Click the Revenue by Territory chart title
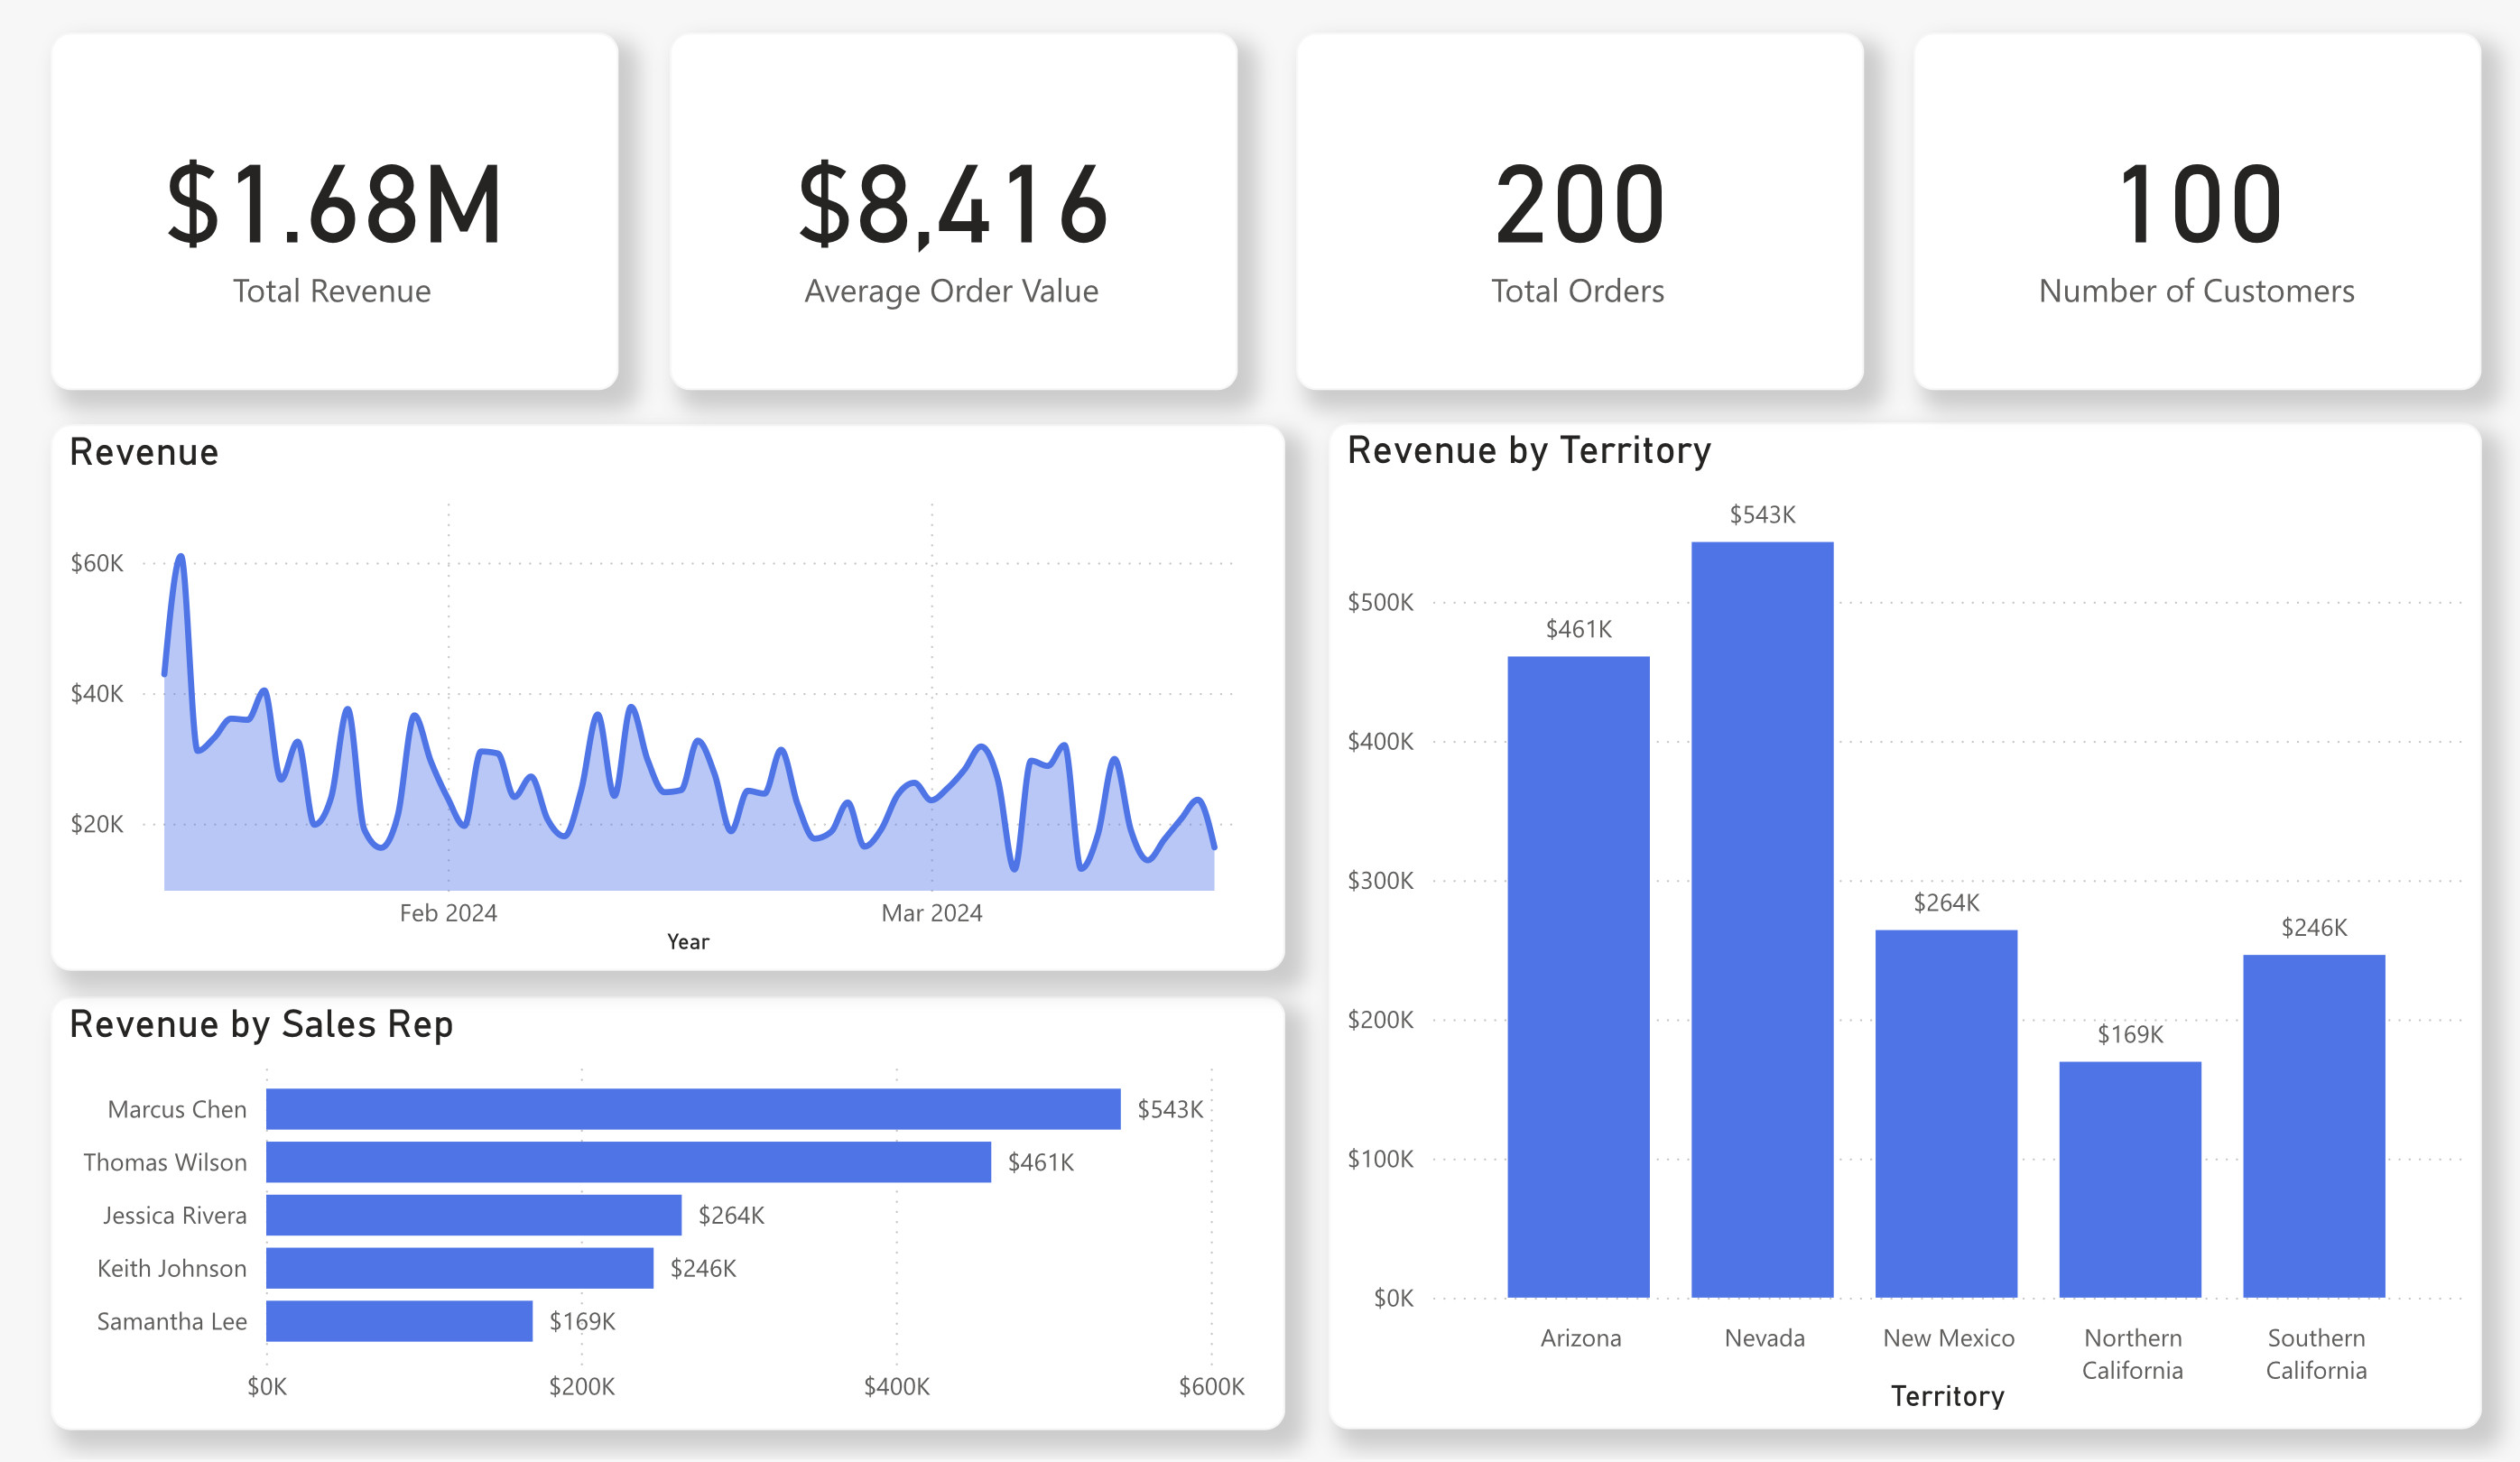The height and width of the screenshot is (1462, 2520). [x=1529, y=451]
